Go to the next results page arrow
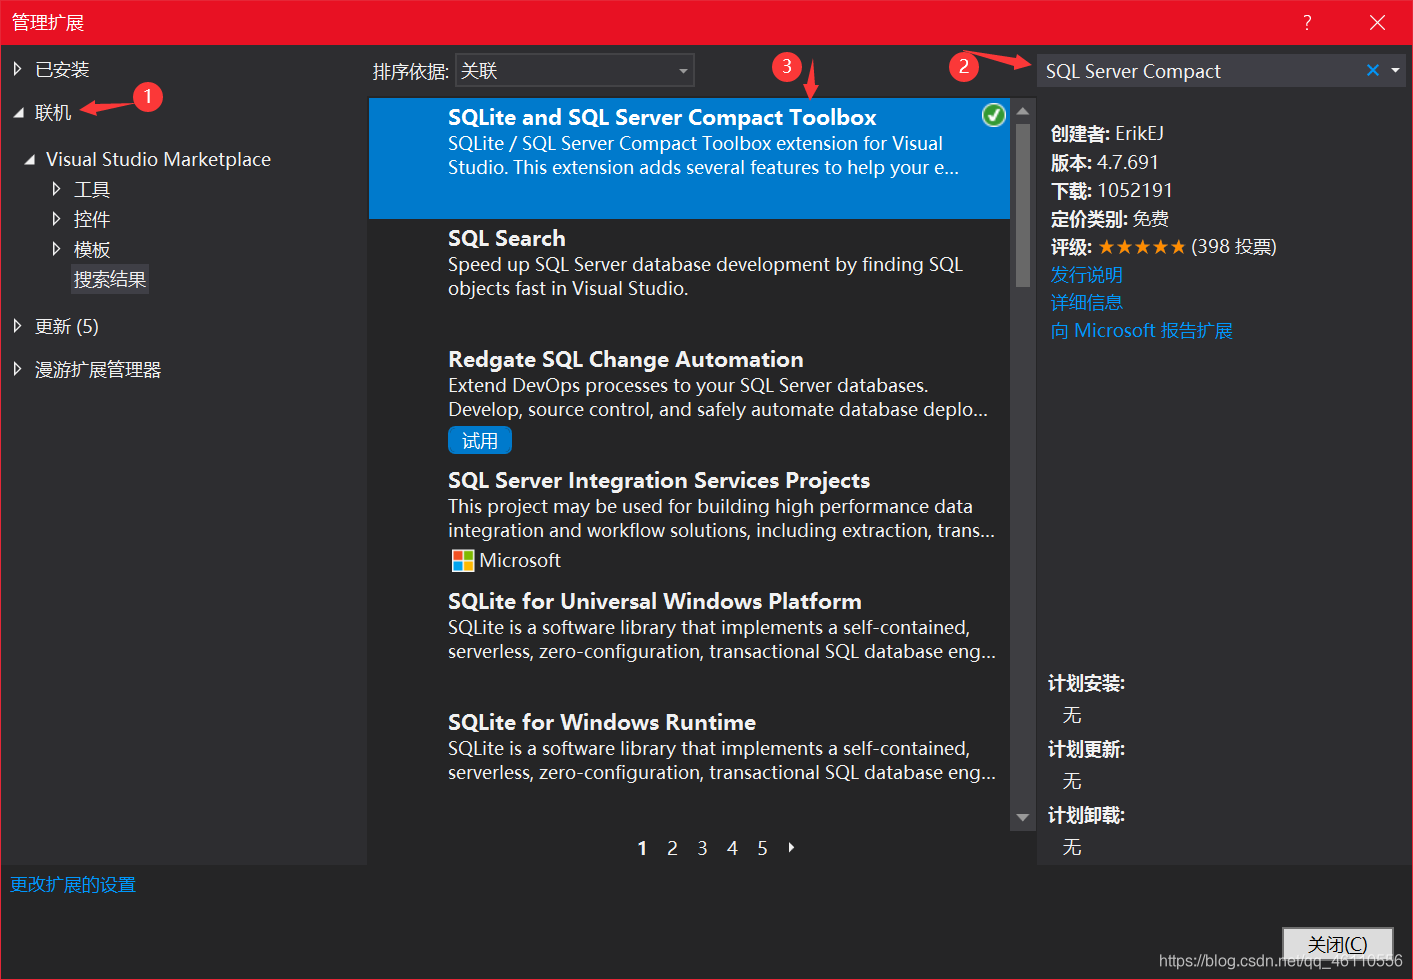Screen dimensions: 1413x980 click(791, 847)
